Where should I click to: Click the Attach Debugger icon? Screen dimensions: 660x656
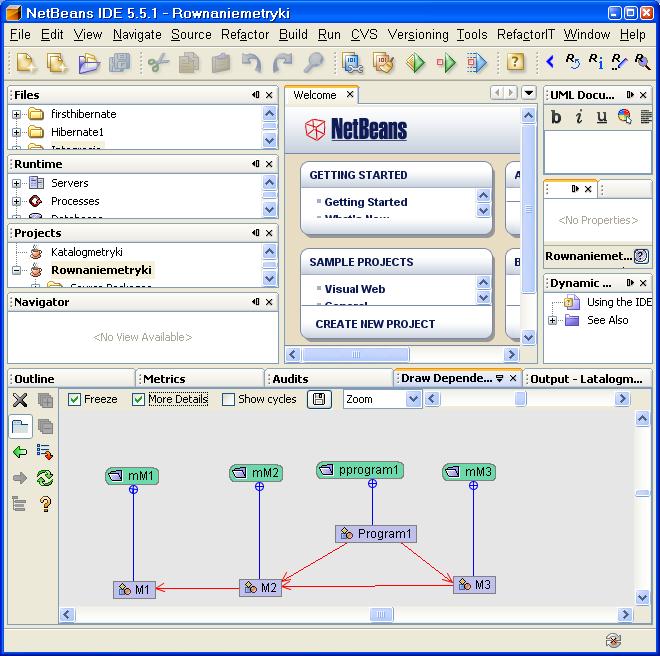tap(476, 63)
